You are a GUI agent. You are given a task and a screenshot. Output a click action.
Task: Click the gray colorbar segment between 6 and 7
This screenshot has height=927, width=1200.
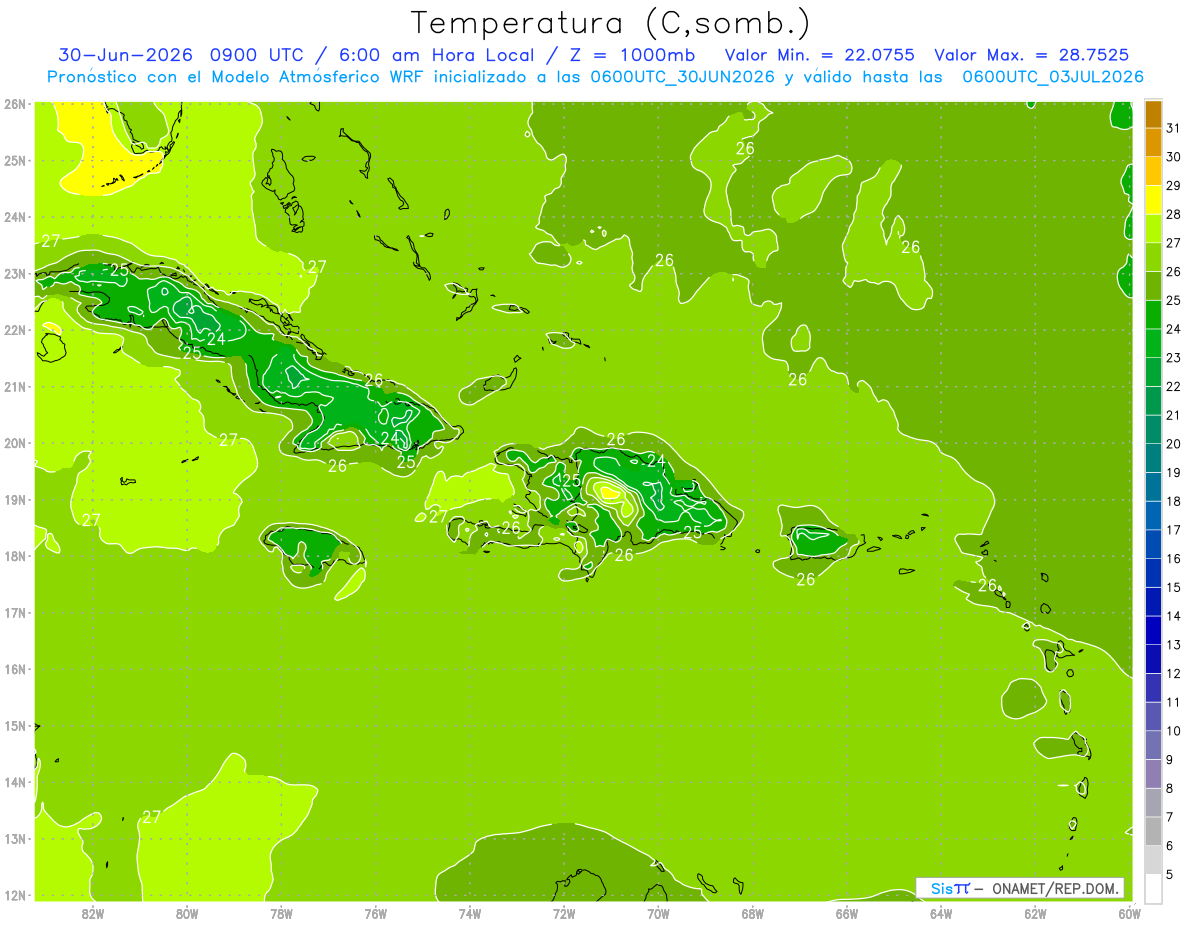tap(1153, 831)
